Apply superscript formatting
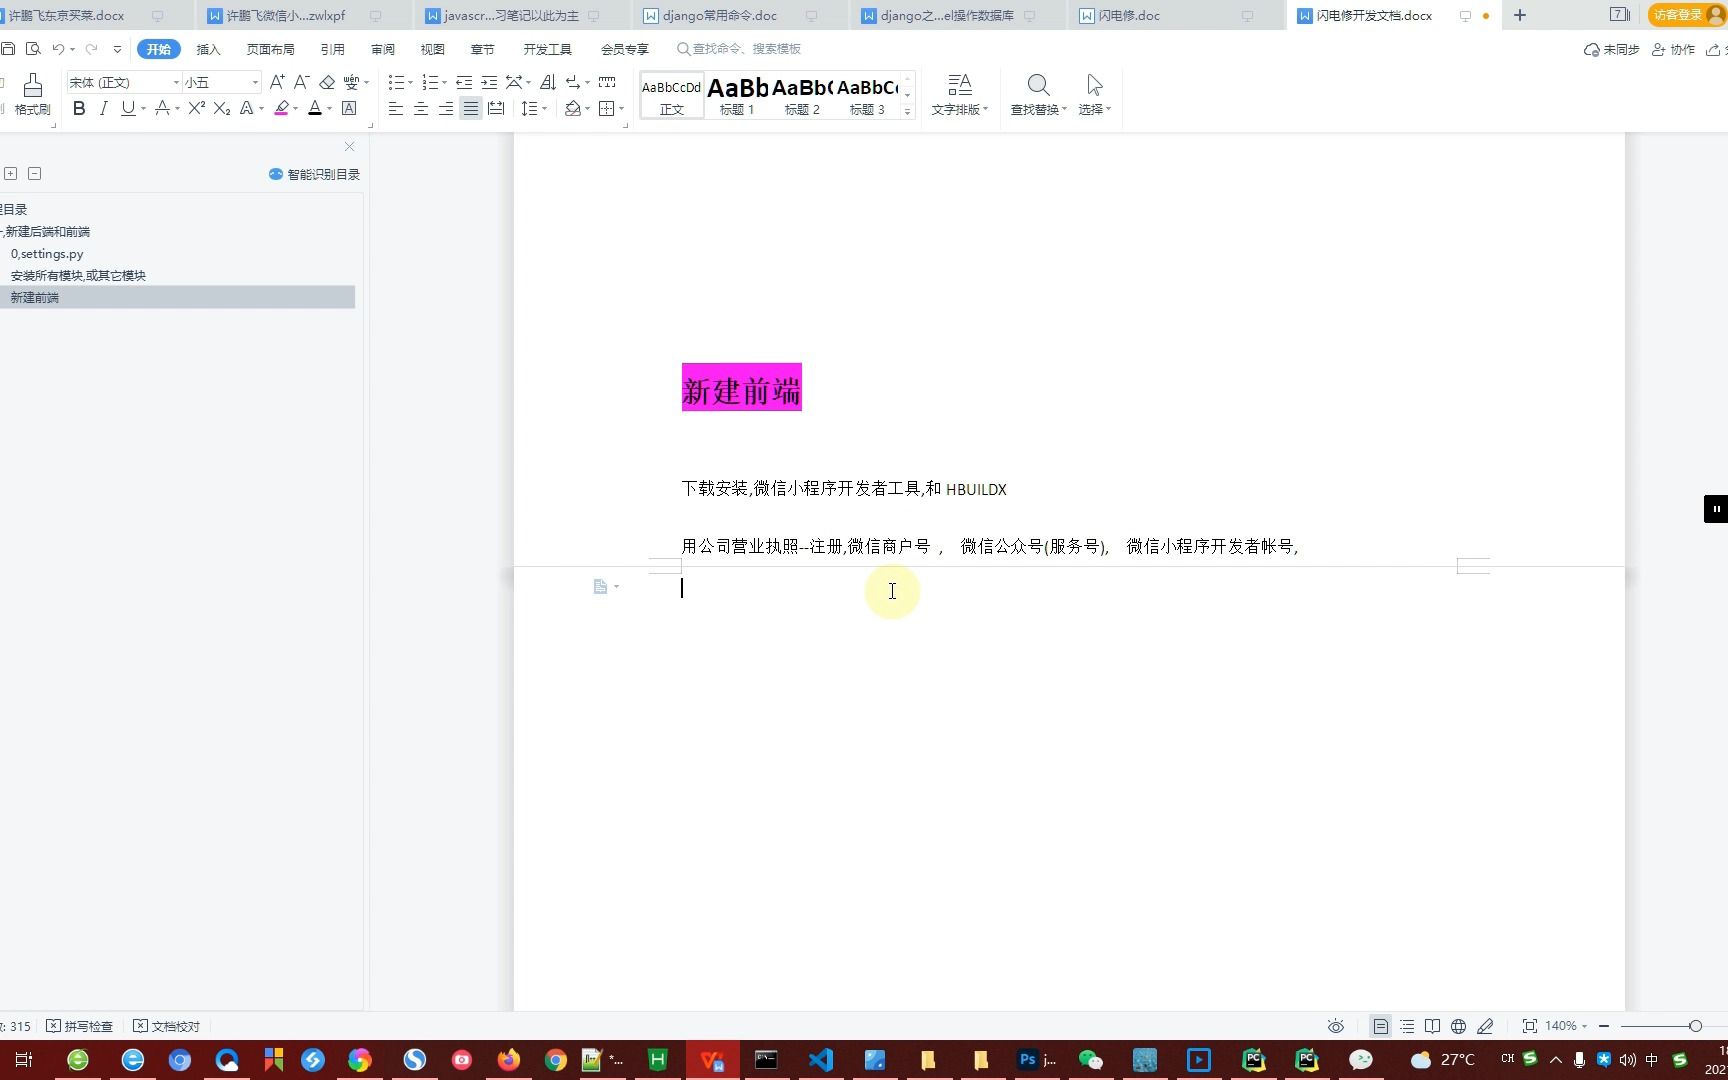1728x1080 pixels. click(x=195, y=109)
